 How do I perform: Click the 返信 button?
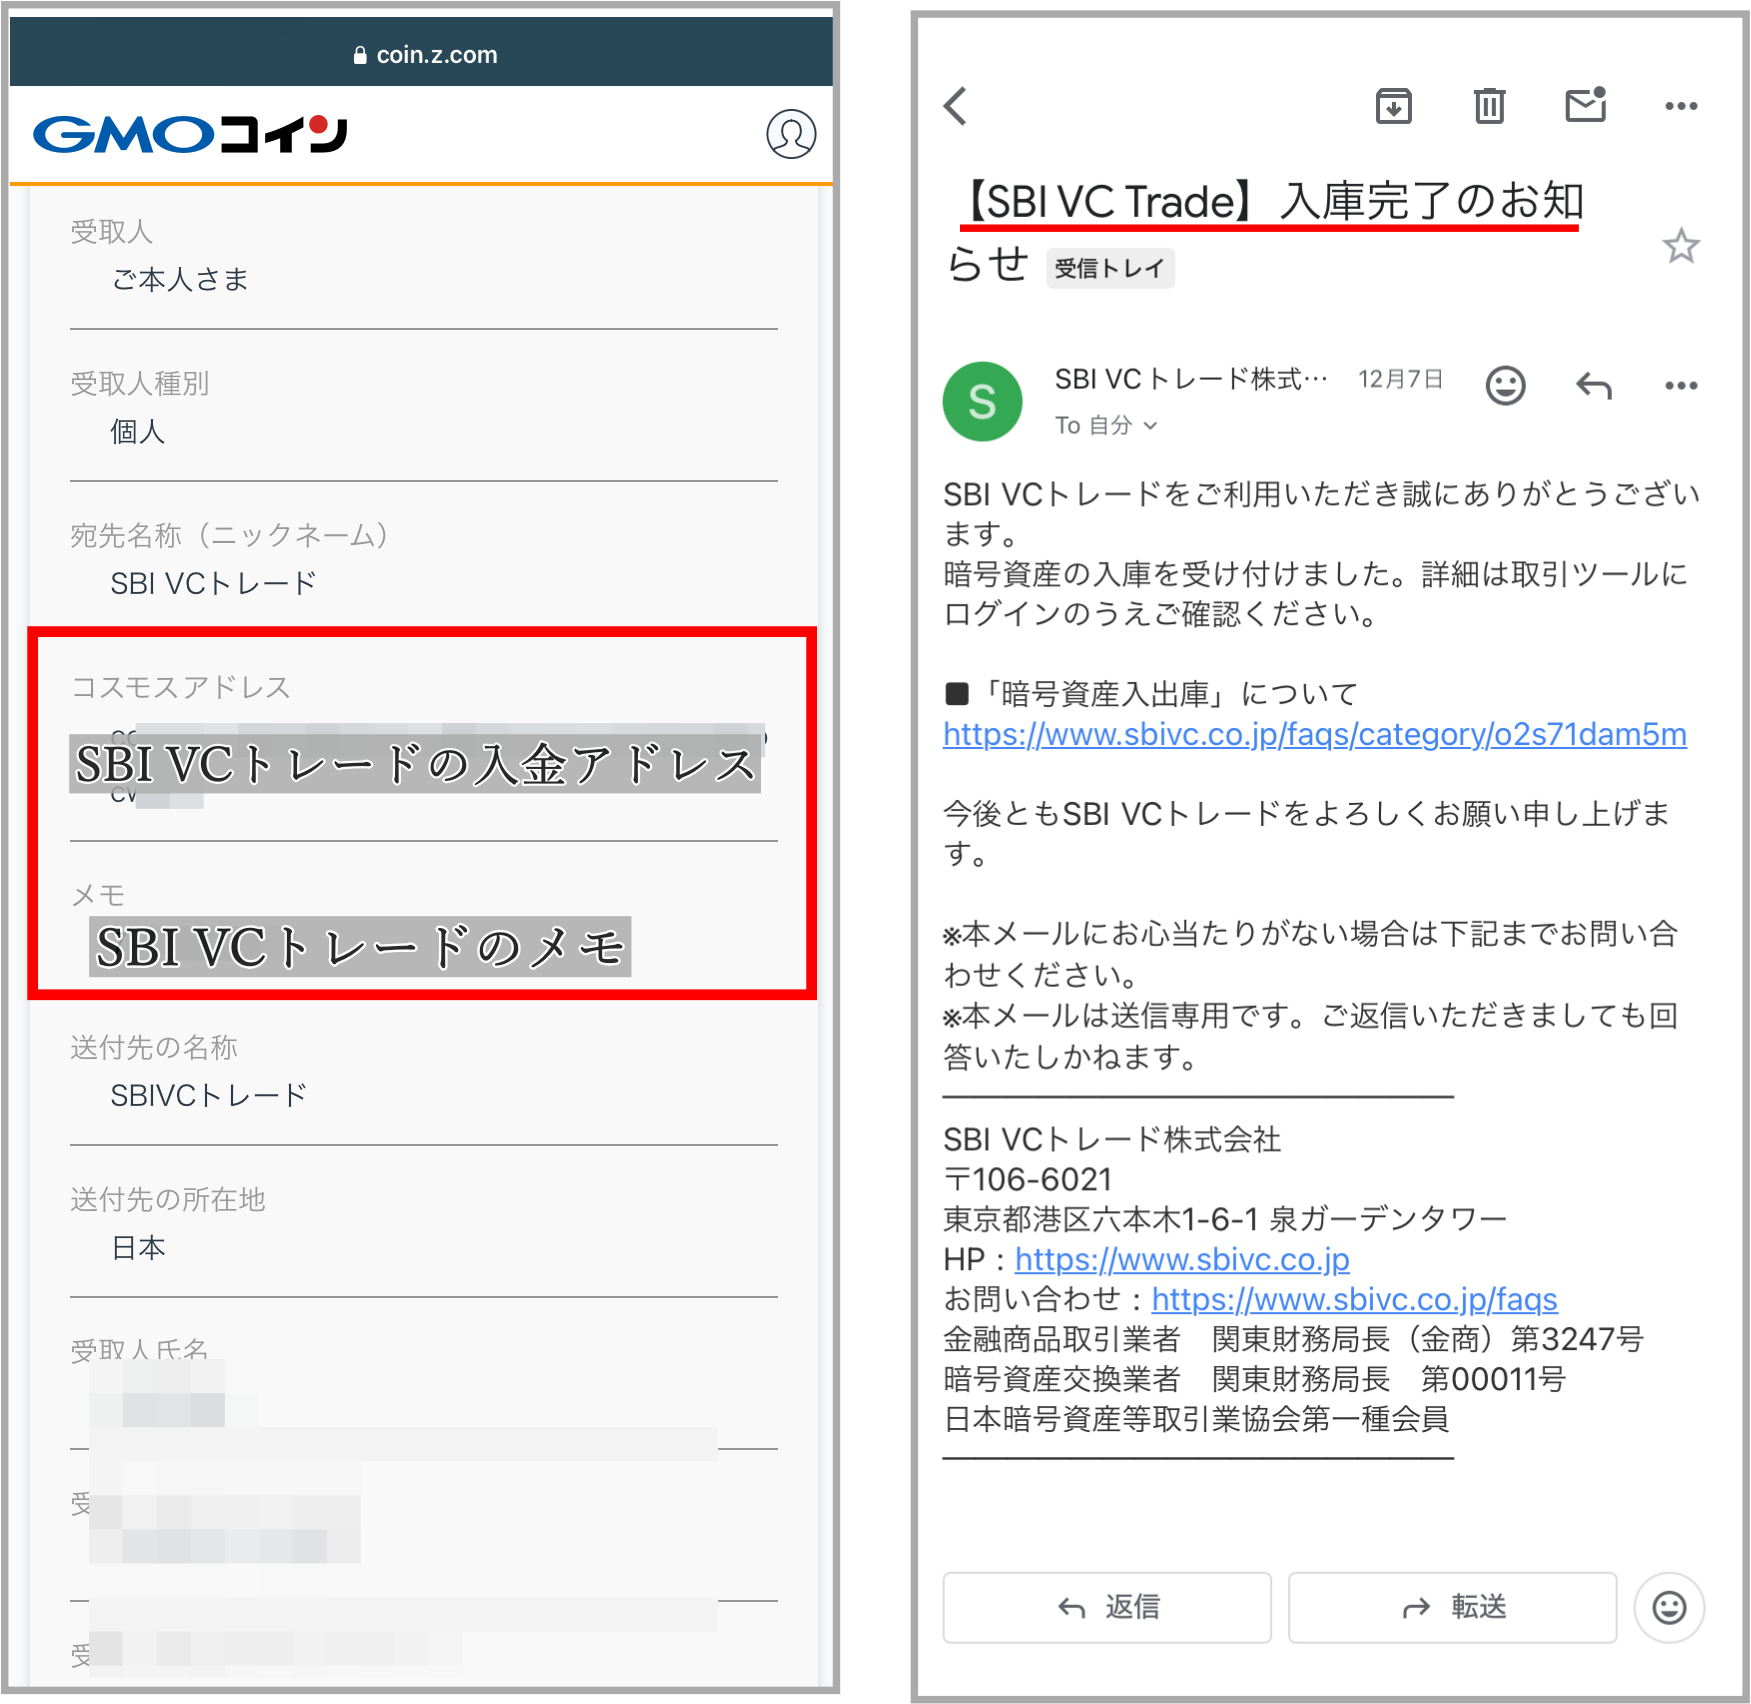click(x=1107, y=1607)
